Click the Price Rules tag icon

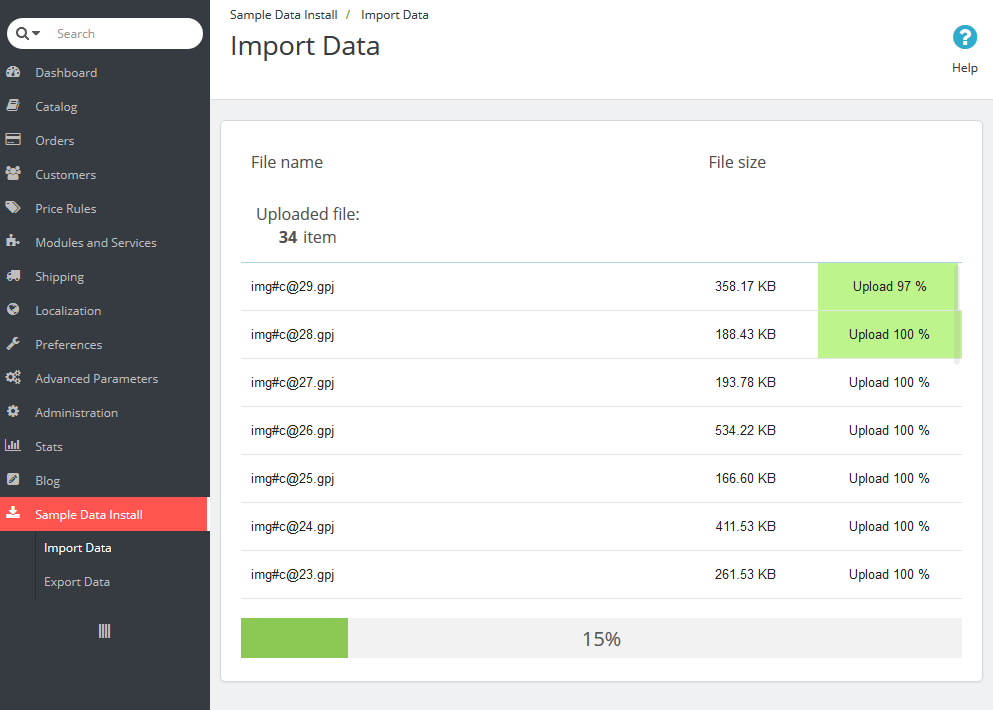(13, 209)
